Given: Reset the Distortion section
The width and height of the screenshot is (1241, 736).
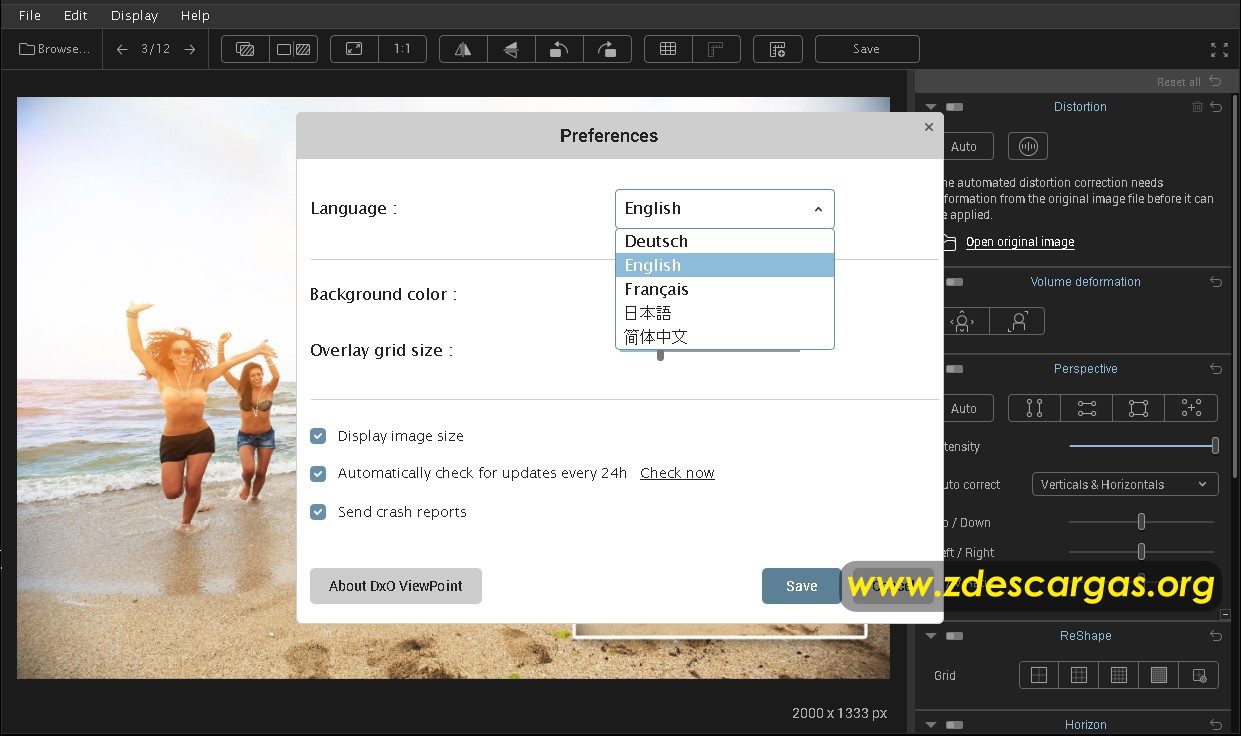Looking at the screenshot, I should (1216, 107).
